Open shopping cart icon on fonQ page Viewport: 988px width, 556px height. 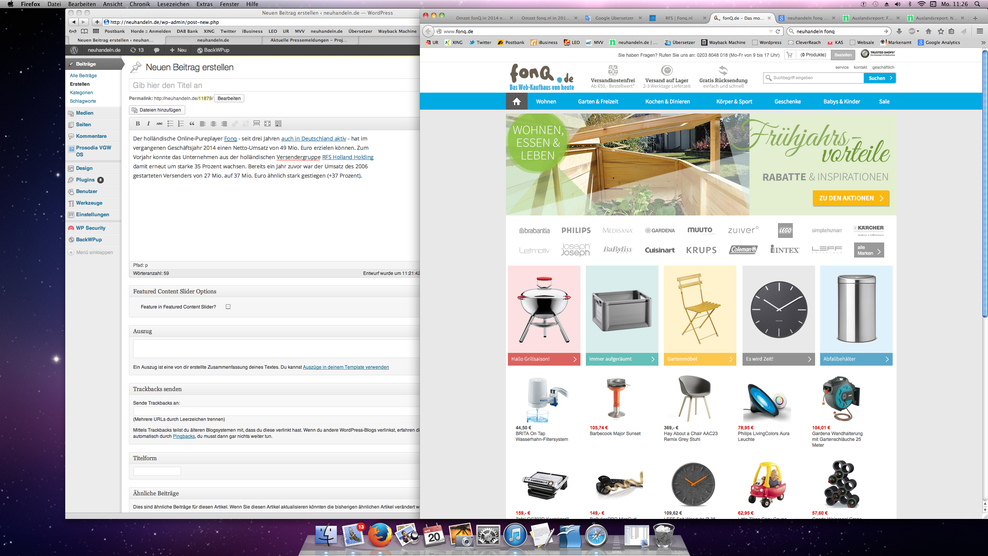click(x=790, y=55)
